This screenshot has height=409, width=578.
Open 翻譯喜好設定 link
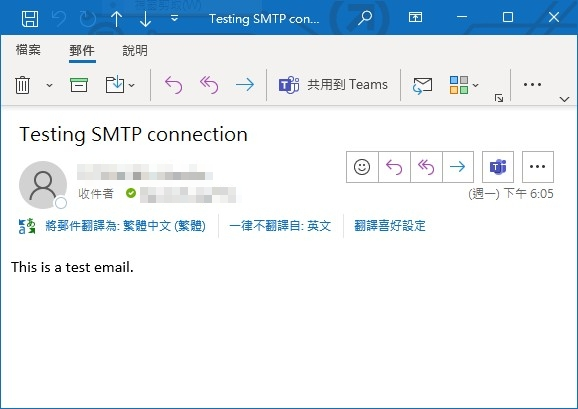tap(390, 226)
